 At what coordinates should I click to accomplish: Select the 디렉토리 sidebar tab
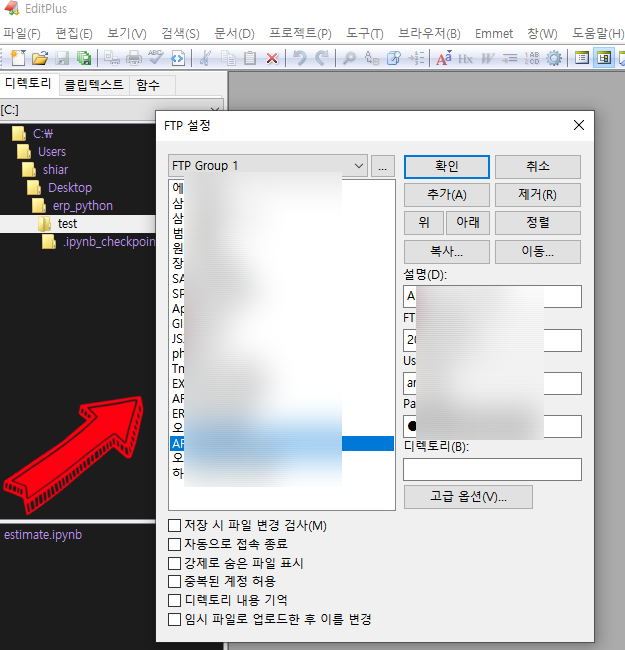pos(29,84)
